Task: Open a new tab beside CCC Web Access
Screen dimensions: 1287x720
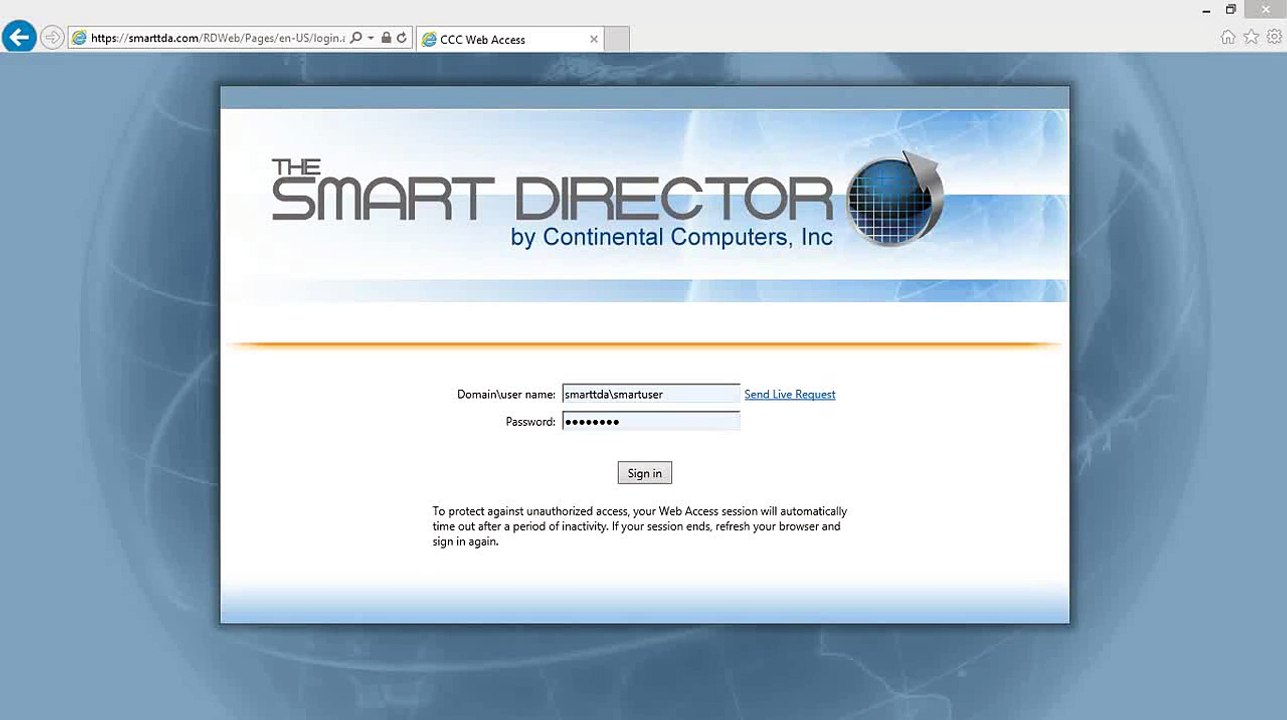Action: (x=617, y=39)
